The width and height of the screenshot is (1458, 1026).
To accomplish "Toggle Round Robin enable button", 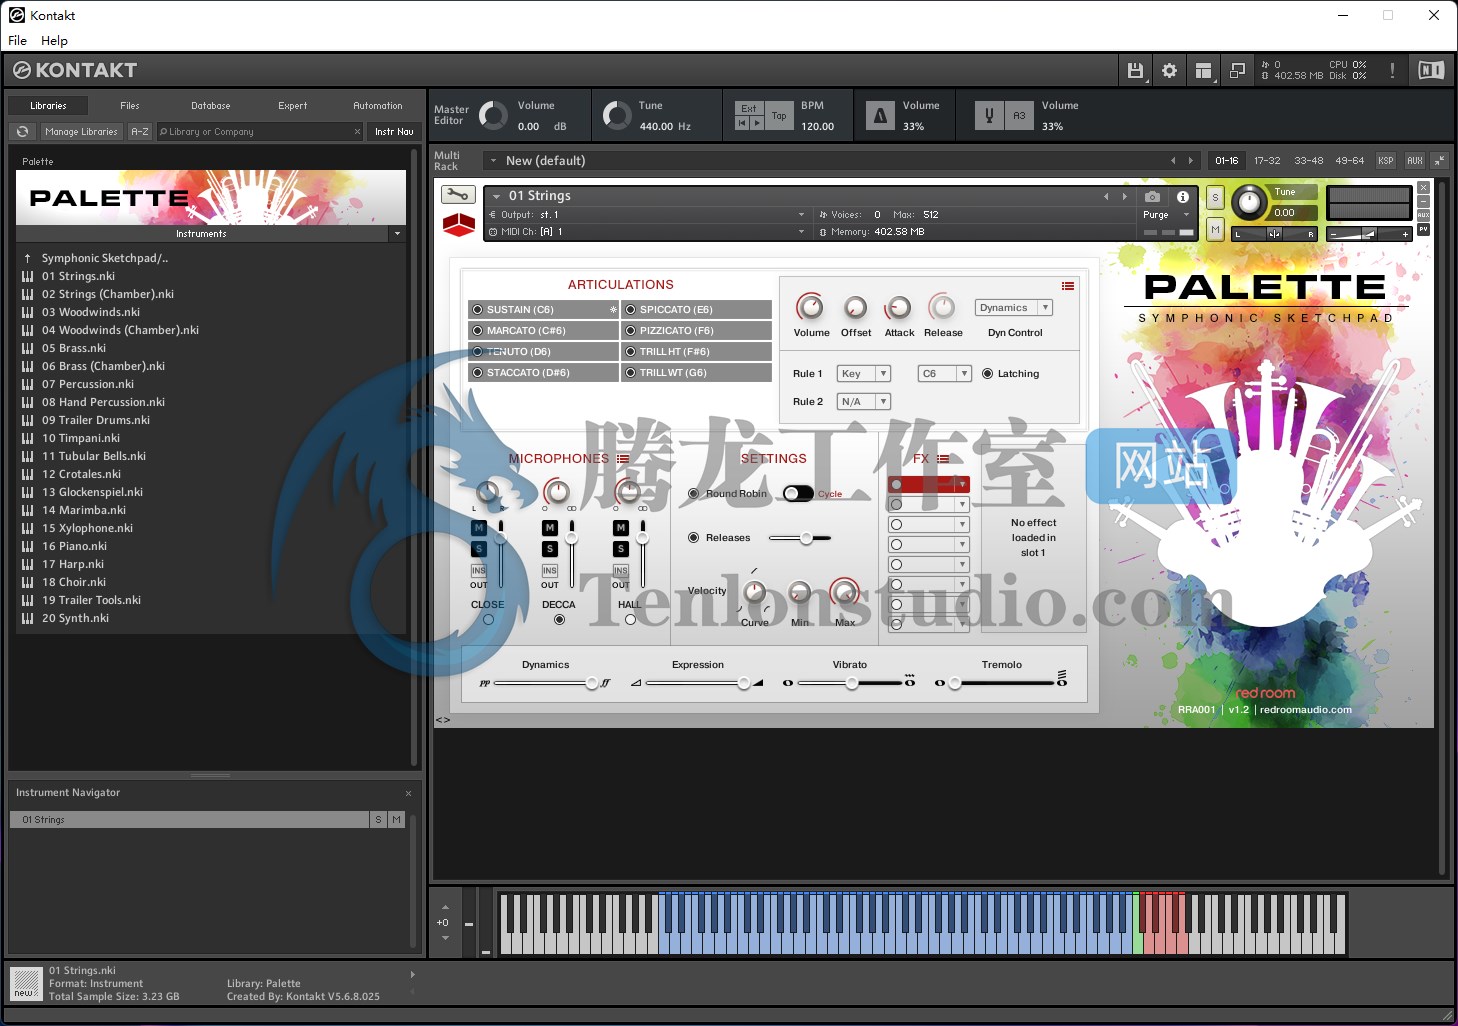I will [694, 494].
